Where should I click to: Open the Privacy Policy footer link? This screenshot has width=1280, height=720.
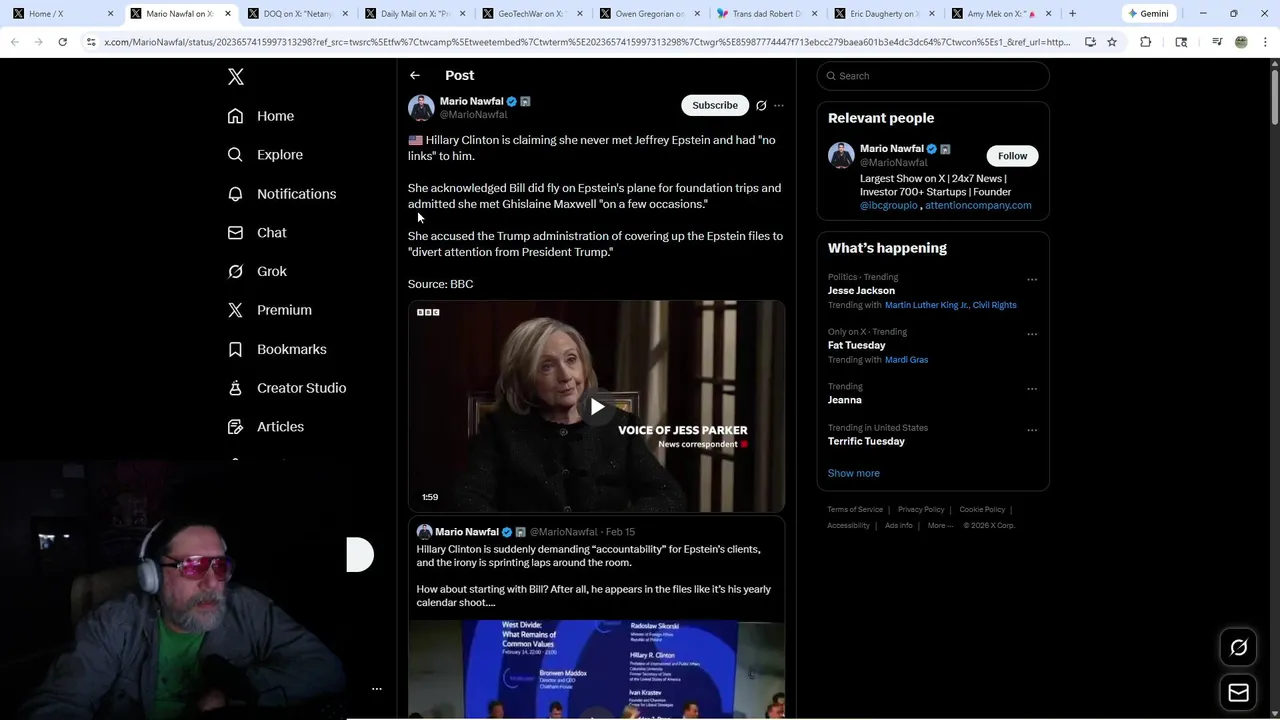[x=921, y=510]
